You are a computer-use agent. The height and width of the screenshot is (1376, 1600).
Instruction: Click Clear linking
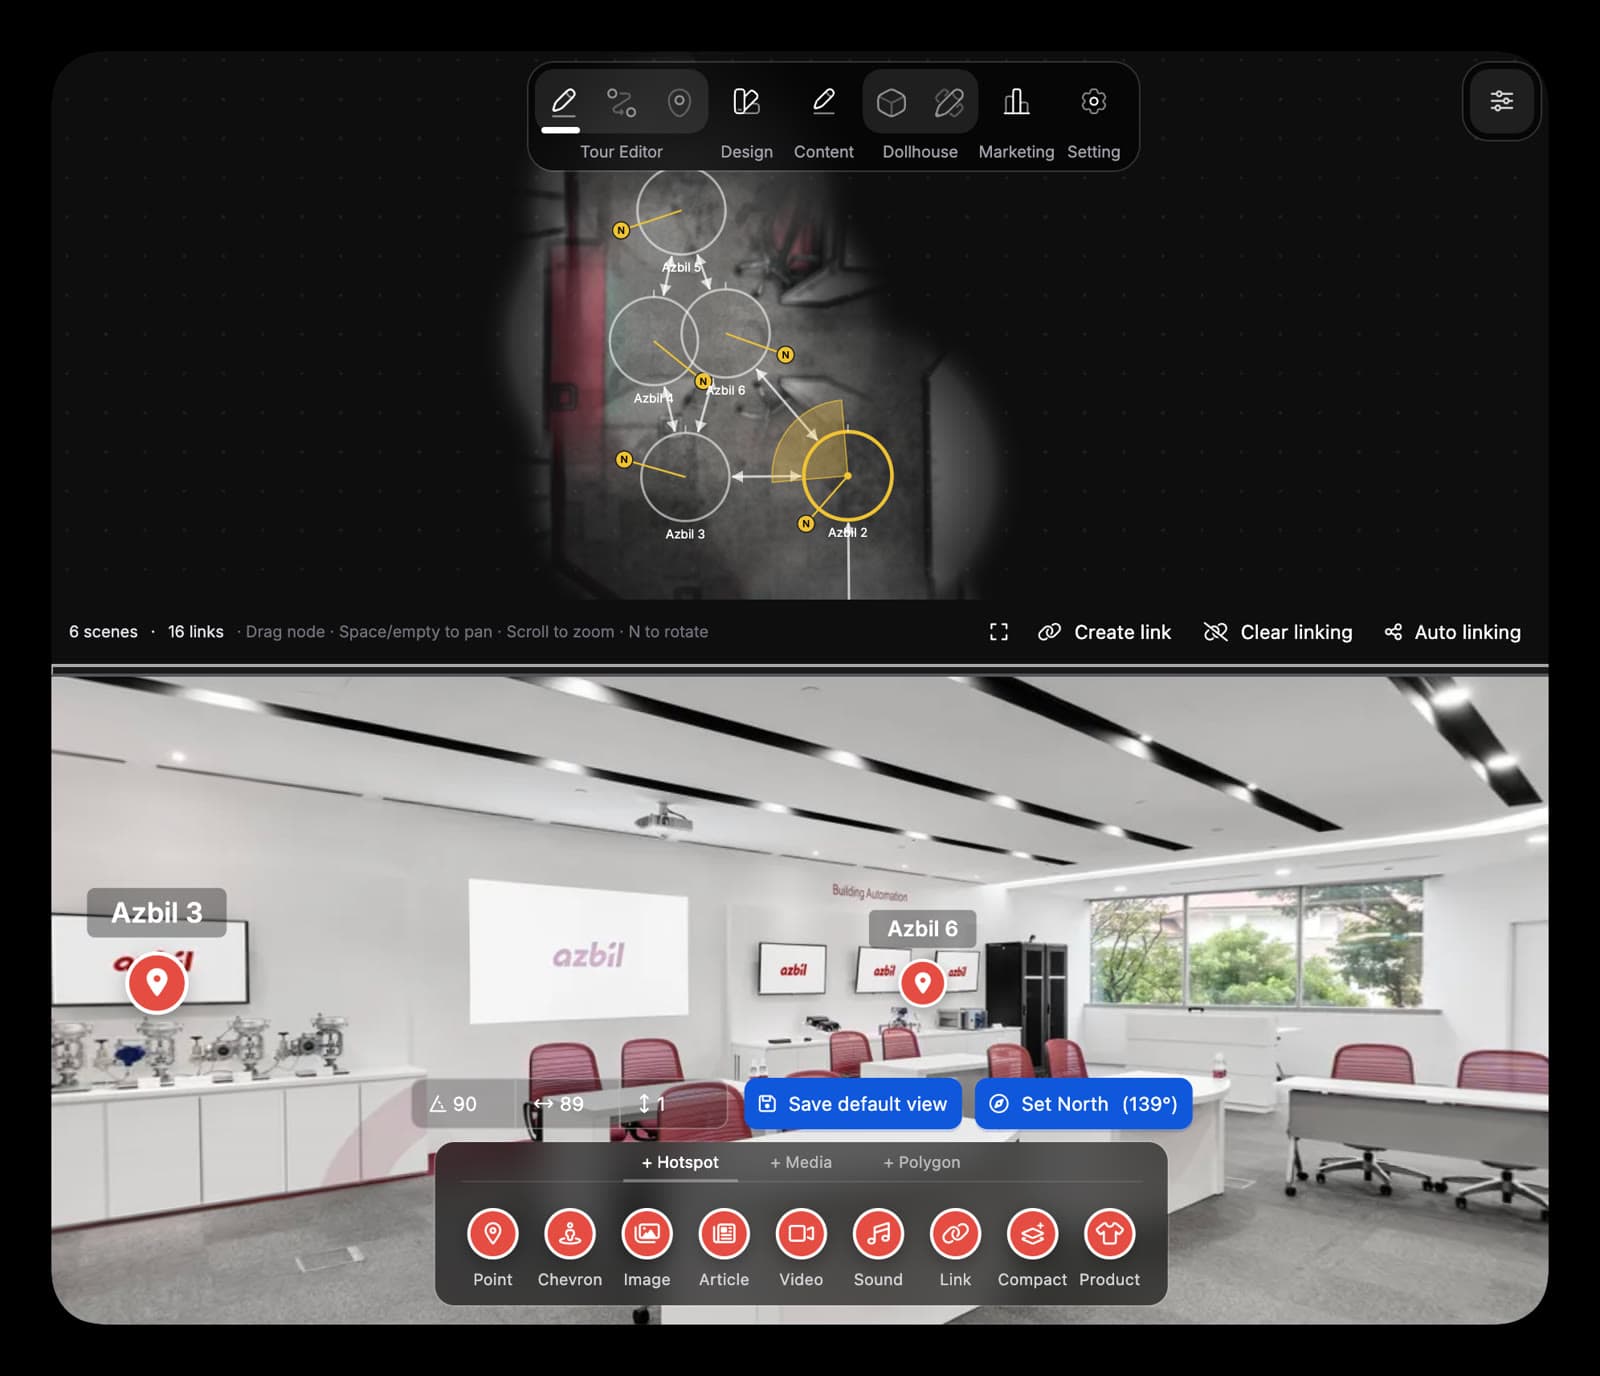pyautogui.click(x=1277, y=632)
